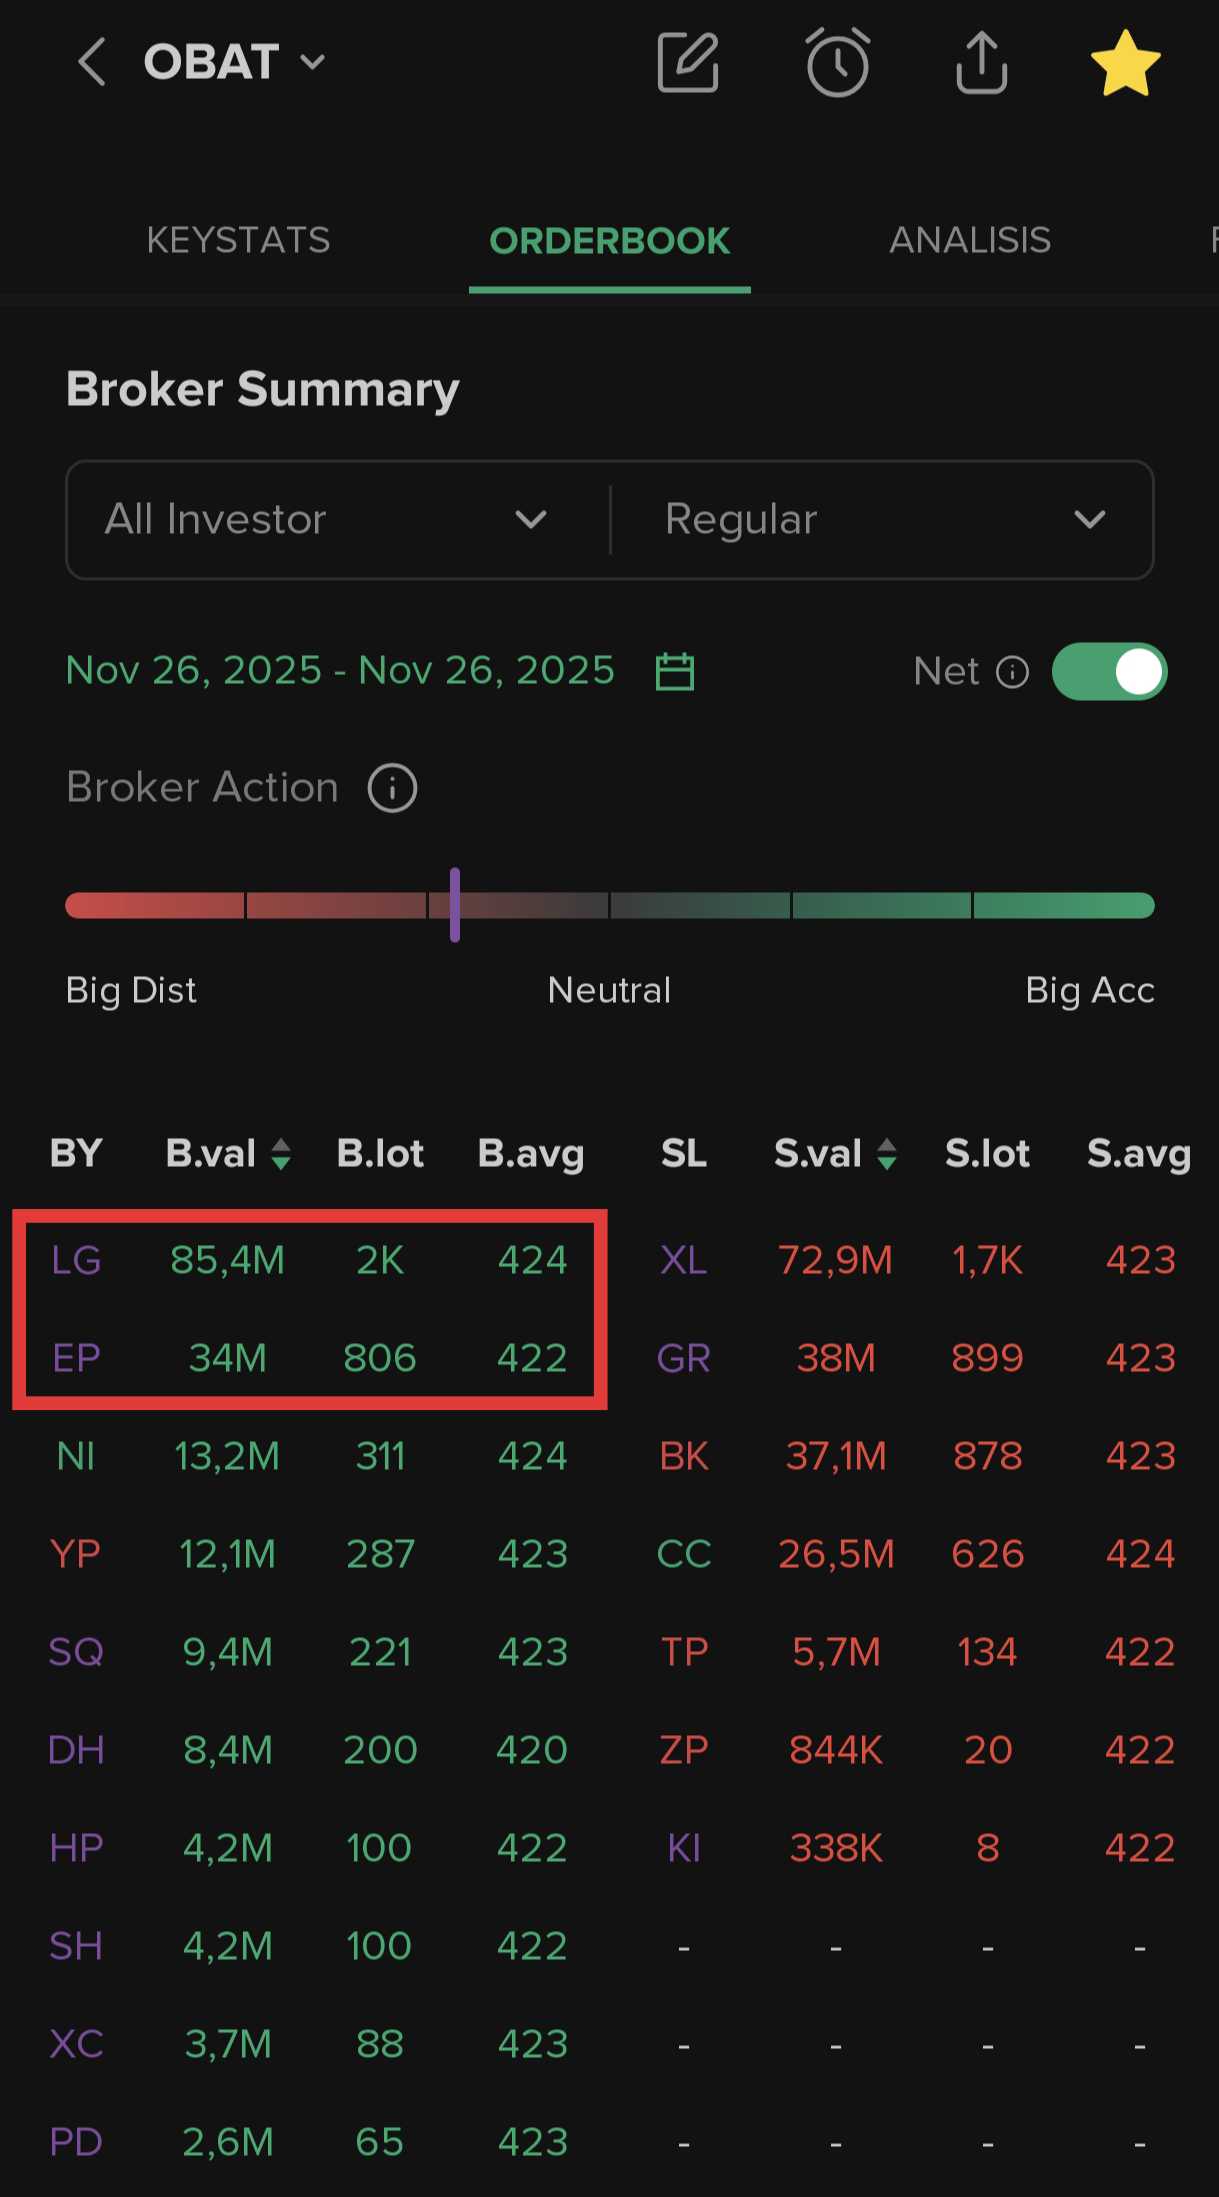Select the LG buyer broker code
The image size is (1219, 2197).
(76, 1260)
